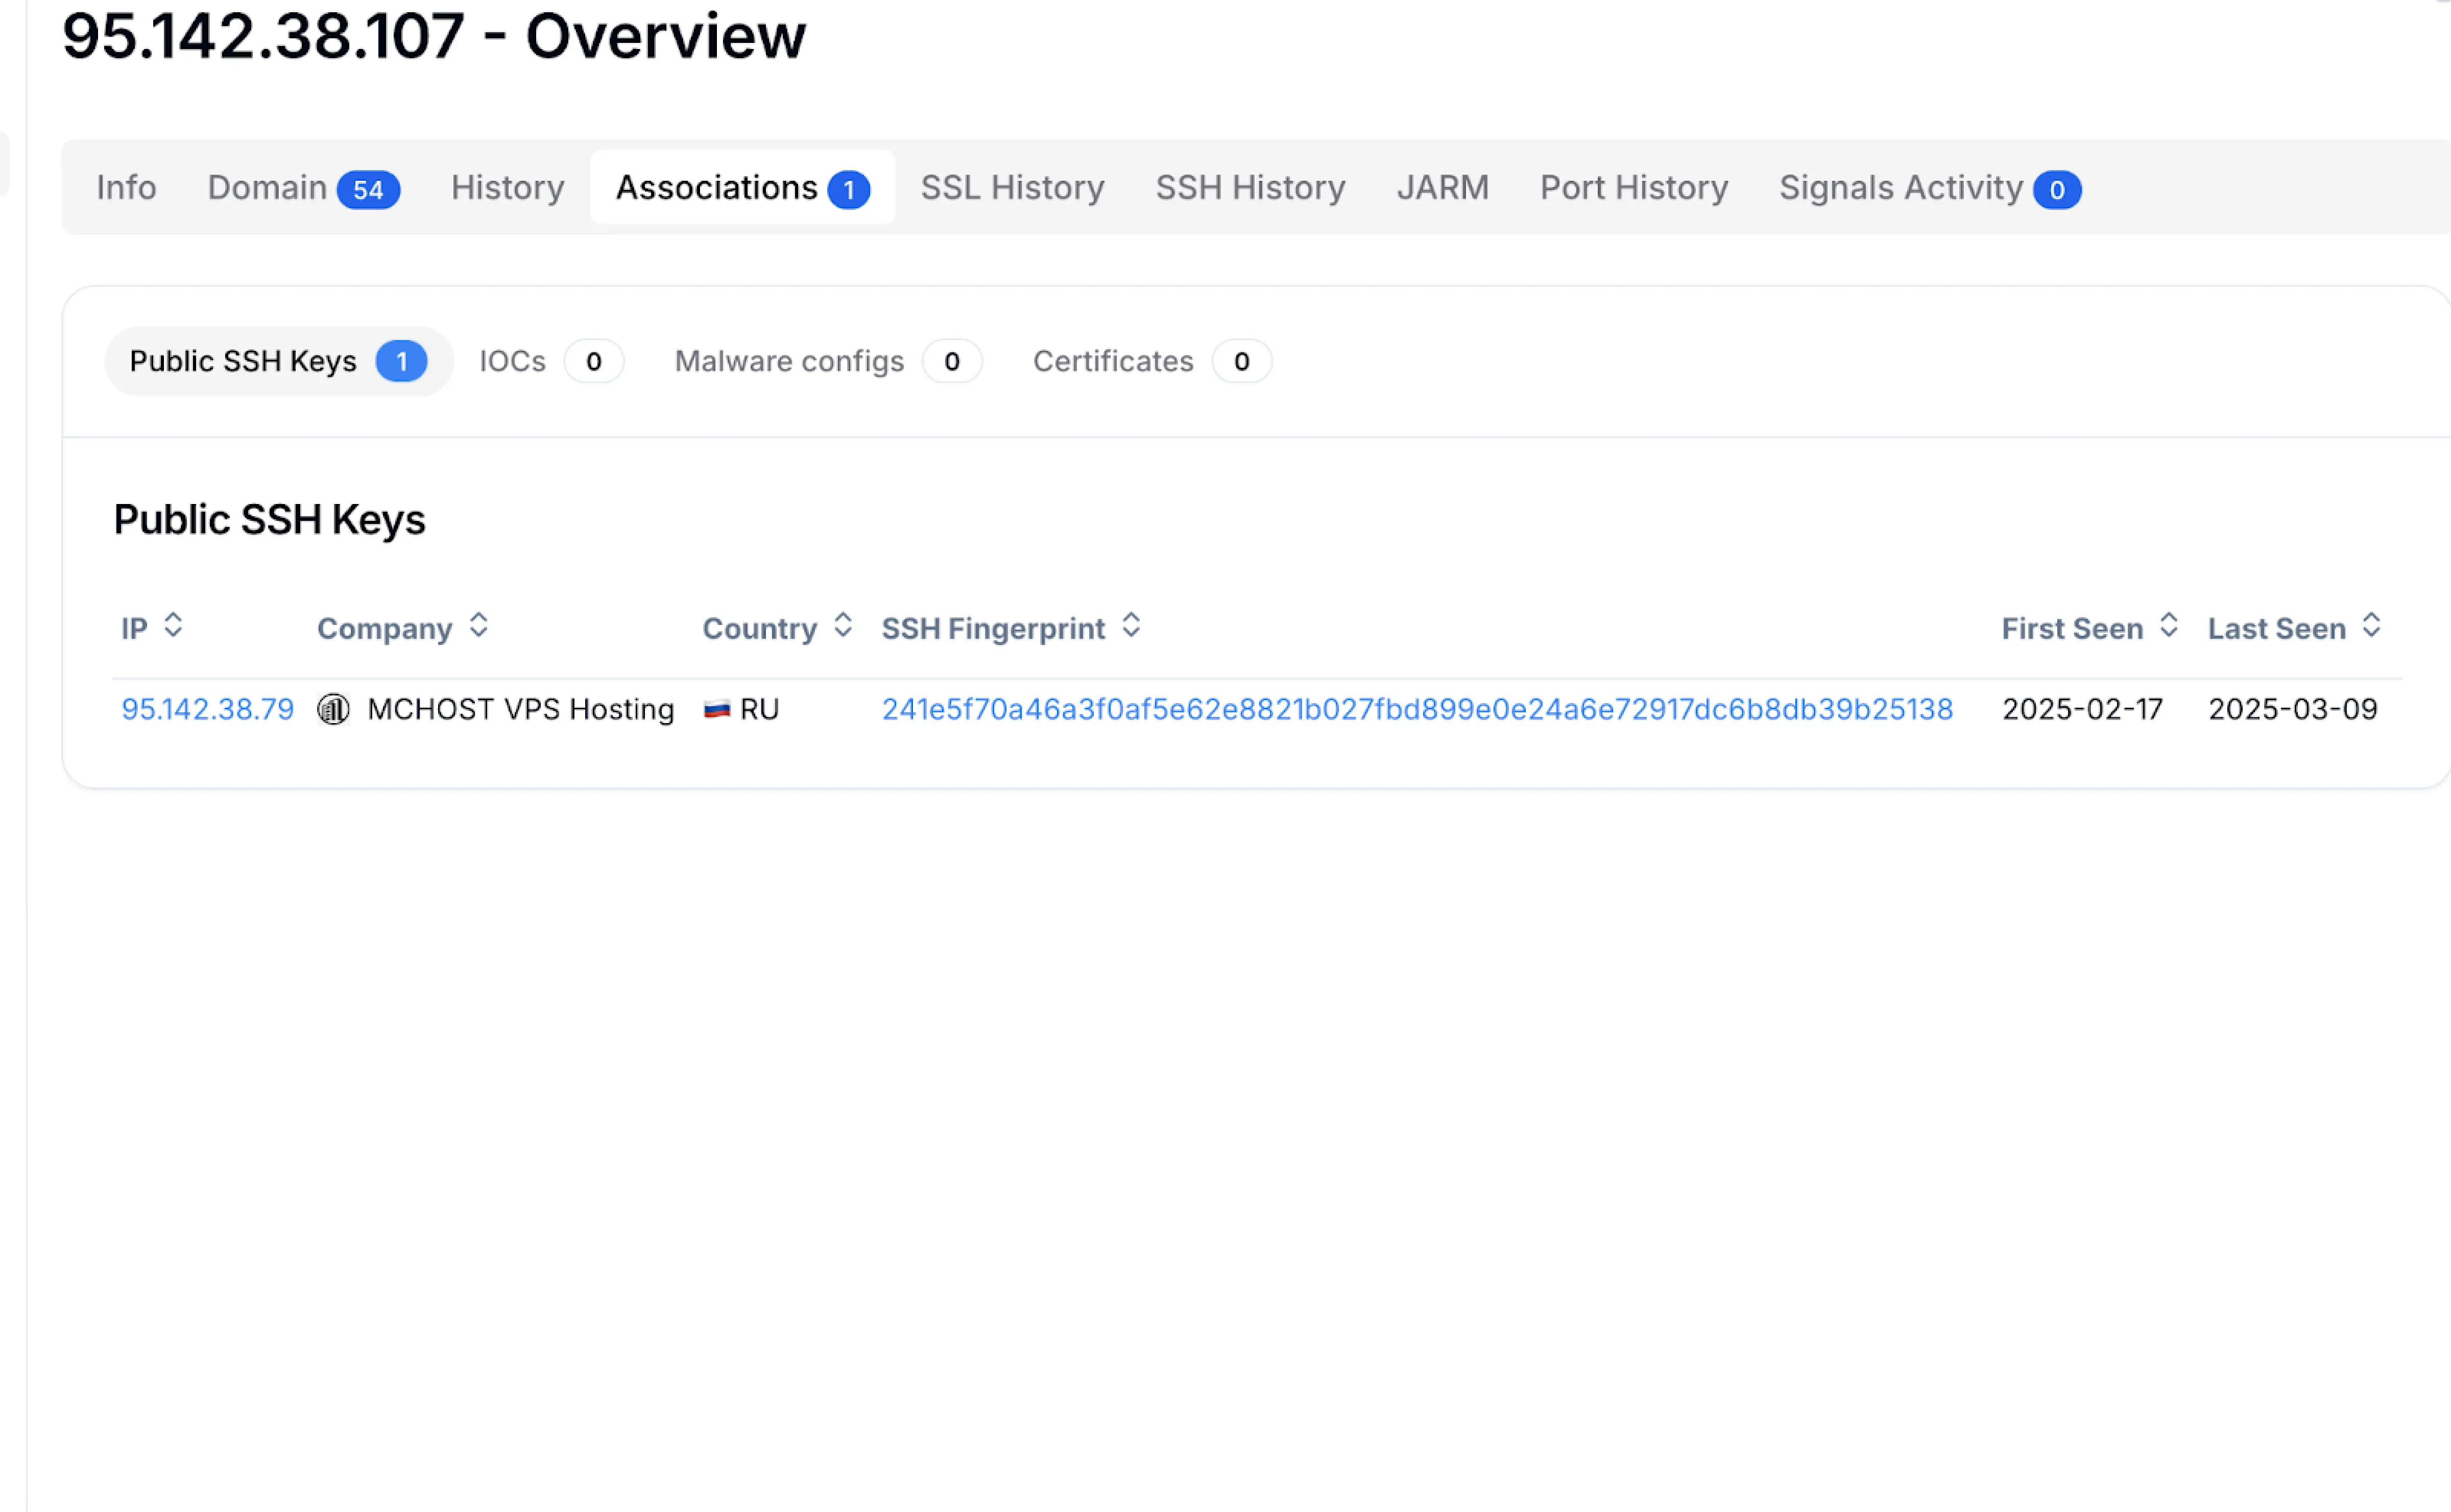Viewport: 2451px width, 1512px height.
Task: Sort table by IP column arrows
Action: (x=173, y=626)
